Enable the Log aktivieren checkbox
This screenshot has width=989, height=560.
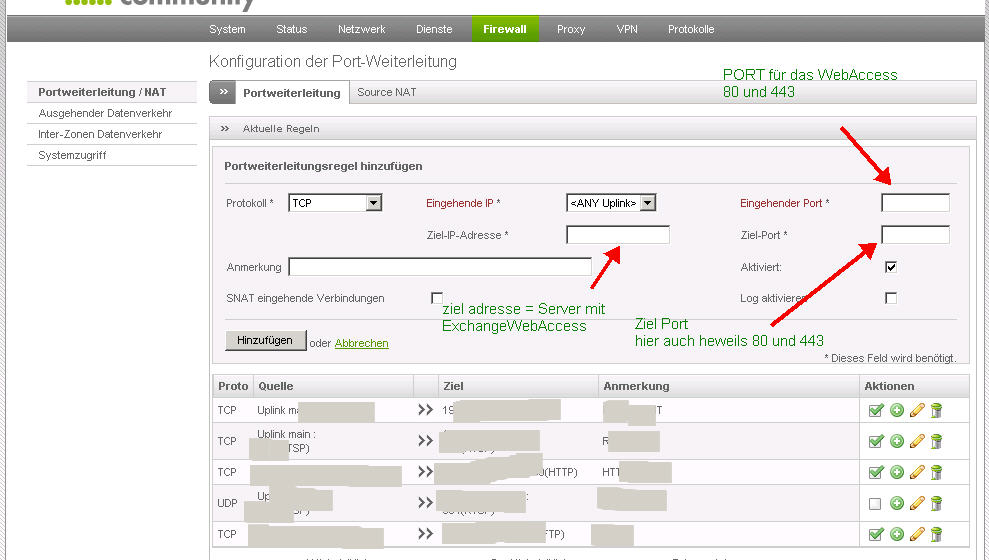(x=891, y=298)
